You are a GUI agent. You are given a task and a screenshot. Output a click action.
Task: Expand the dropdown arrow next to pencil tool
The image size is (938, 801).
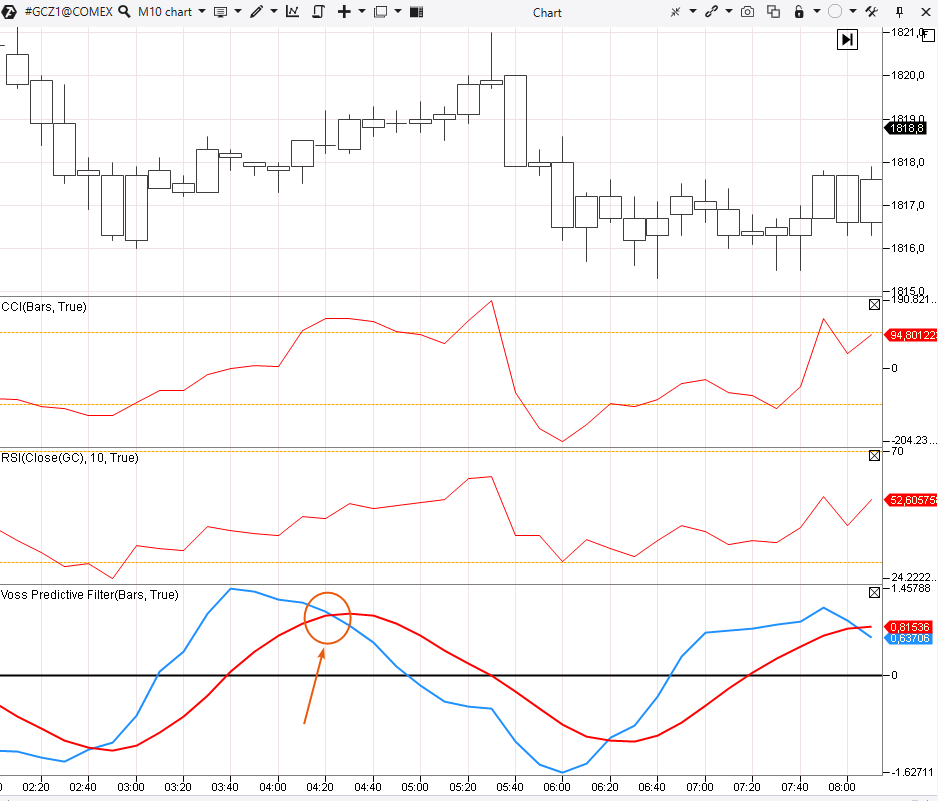point(273,12)
